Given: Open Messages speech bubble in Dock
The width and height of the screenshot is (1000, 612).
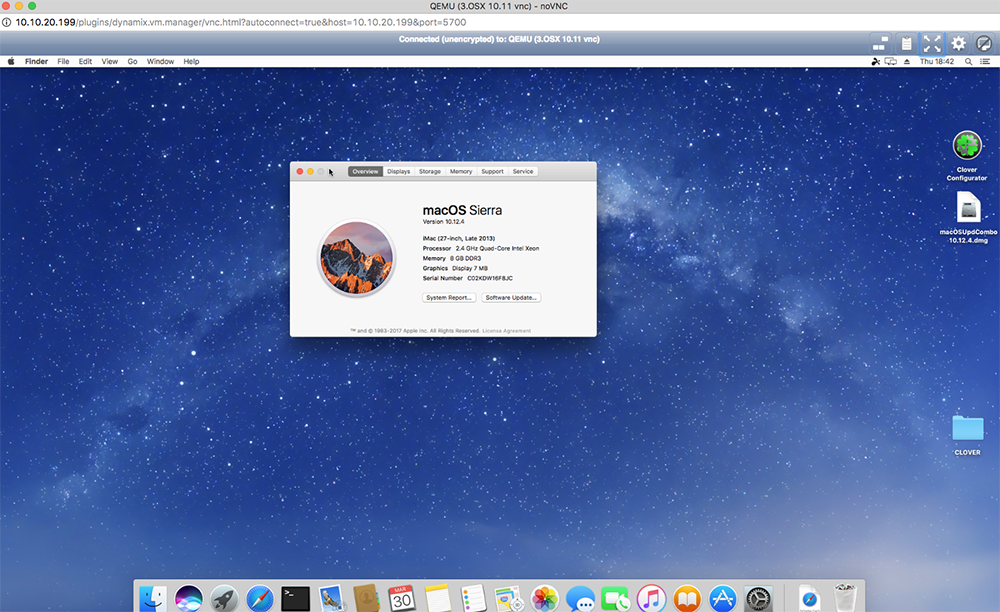Looking at the screenshot, I should coord(580,599).
